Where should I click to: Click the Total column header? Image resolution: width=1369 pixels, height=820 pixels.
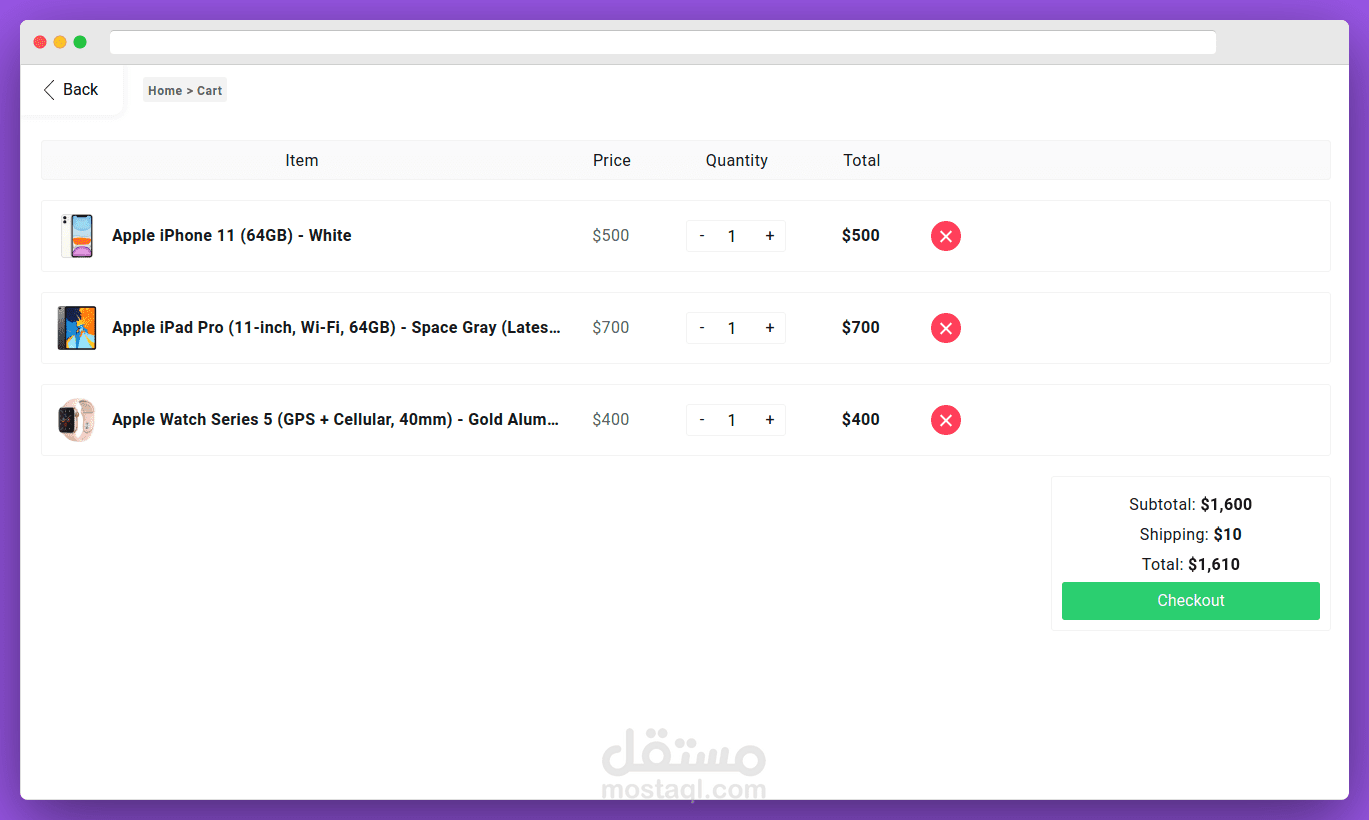(x=862, y=160)
